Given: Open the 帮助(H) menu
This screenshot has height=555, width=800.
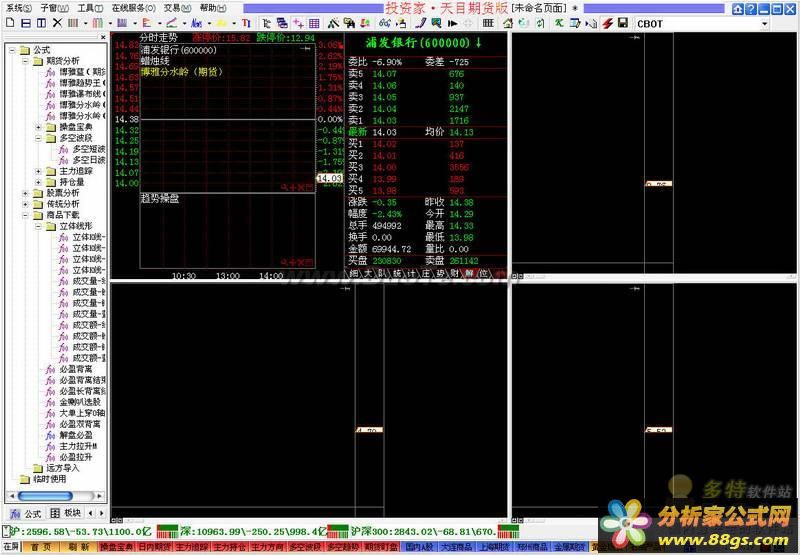Looking at the screenshot, I should [213, 8].
